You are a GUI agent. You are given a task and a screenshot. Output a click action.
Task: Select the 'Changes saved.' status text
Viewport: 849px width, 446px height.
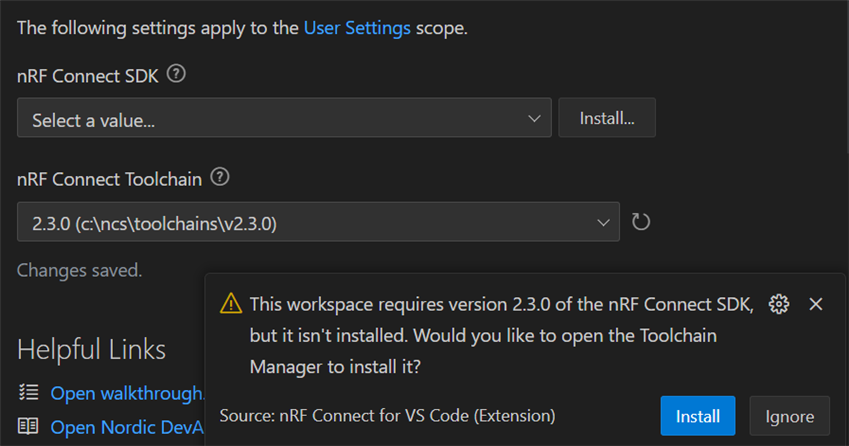pos(80,270)
